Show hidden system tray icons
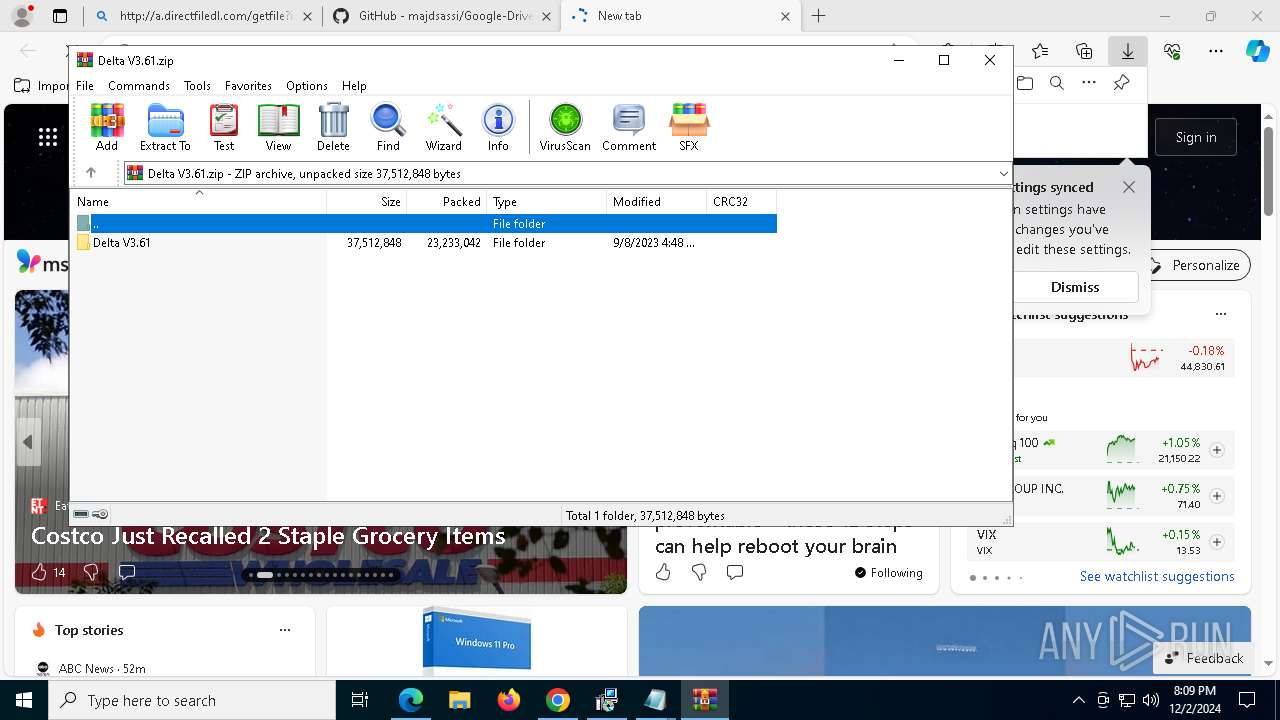 (1078, 700)
